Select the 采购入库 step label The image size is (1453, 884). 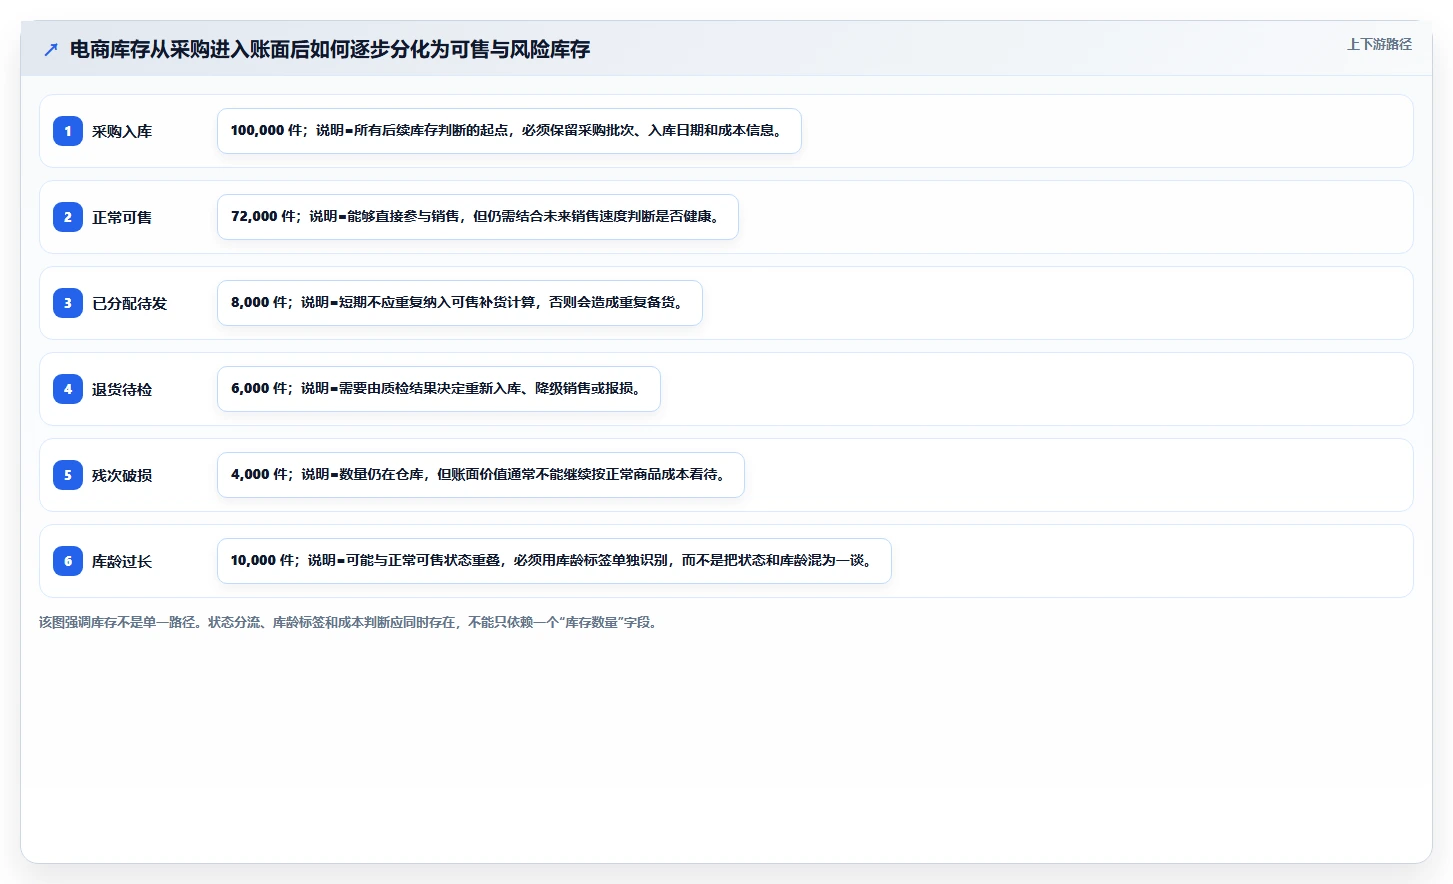[122, 131]
